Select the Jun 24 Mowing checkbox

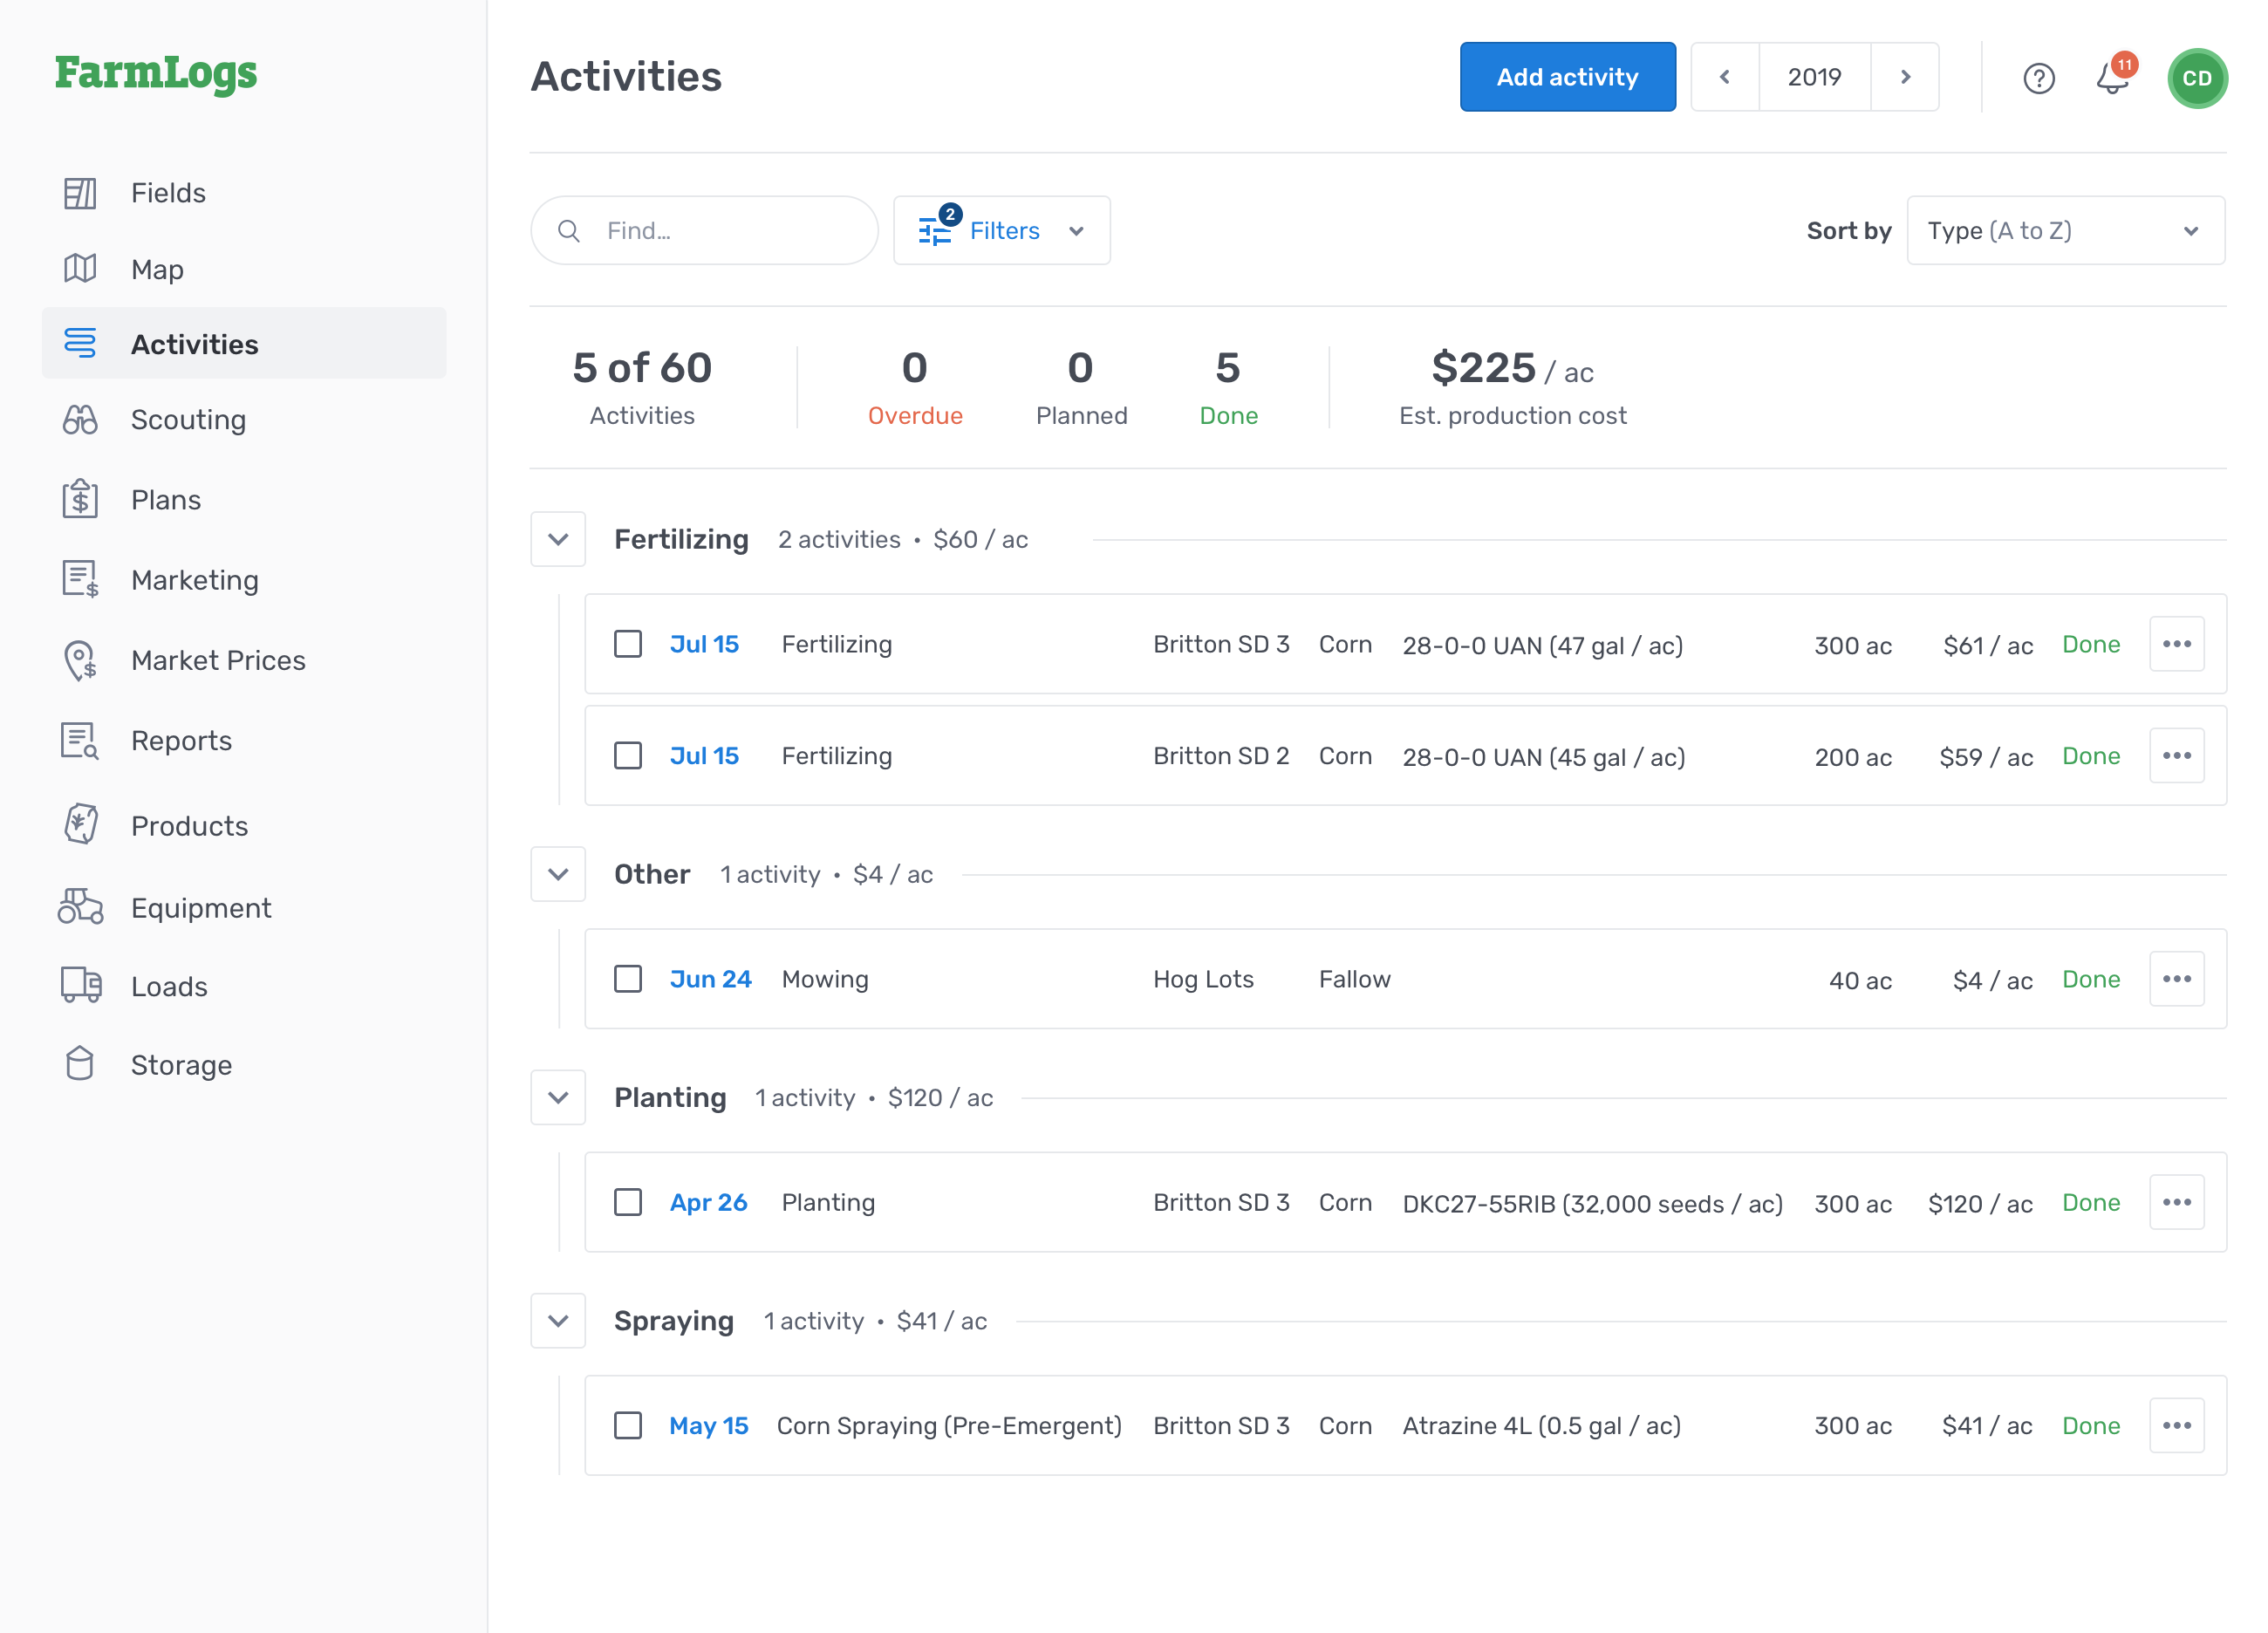(x=628, y=979)
